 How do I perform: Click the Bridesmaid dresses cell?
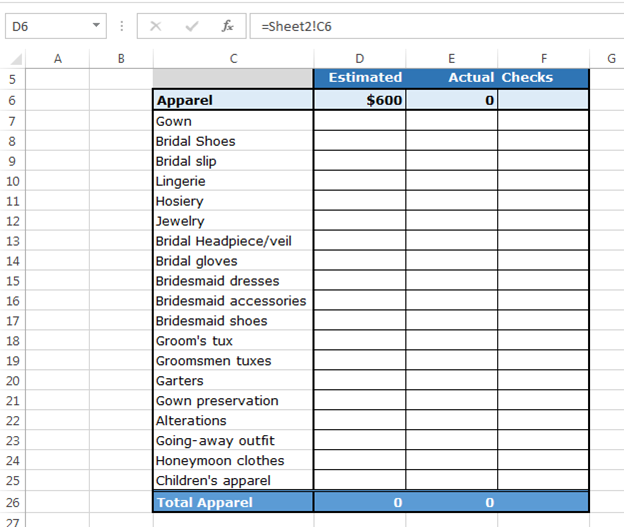click(233, 281)
